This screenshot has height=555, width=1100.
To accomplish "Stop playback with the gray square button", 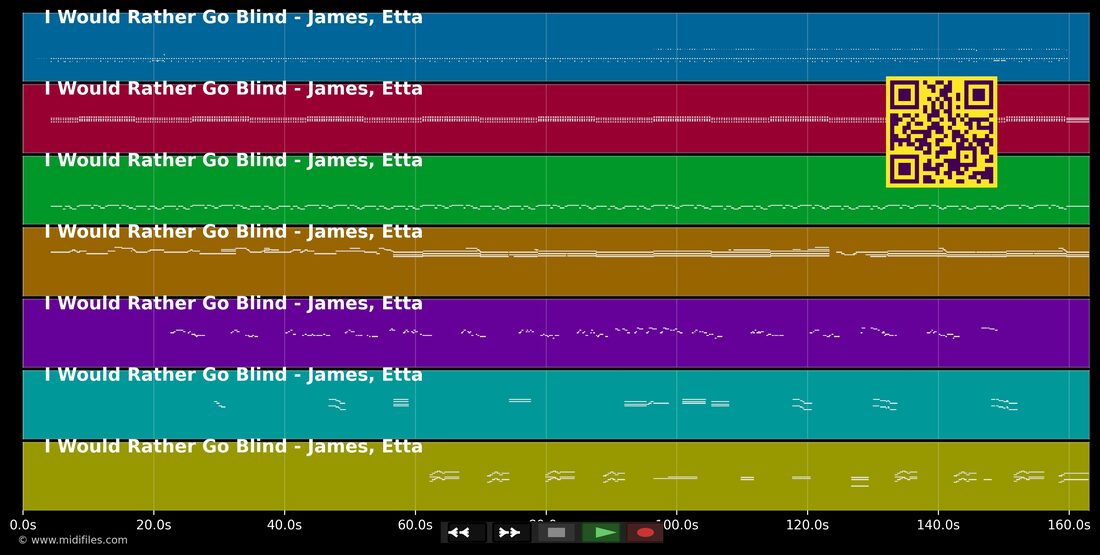I will pyautogui.click(x=556, y=533).
